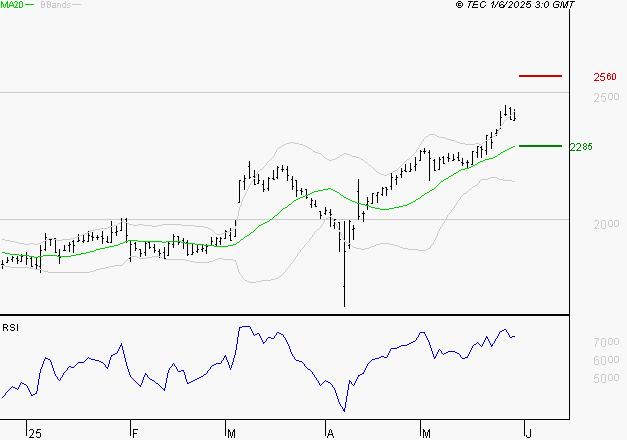Click the A month axis label

point(330,434)
